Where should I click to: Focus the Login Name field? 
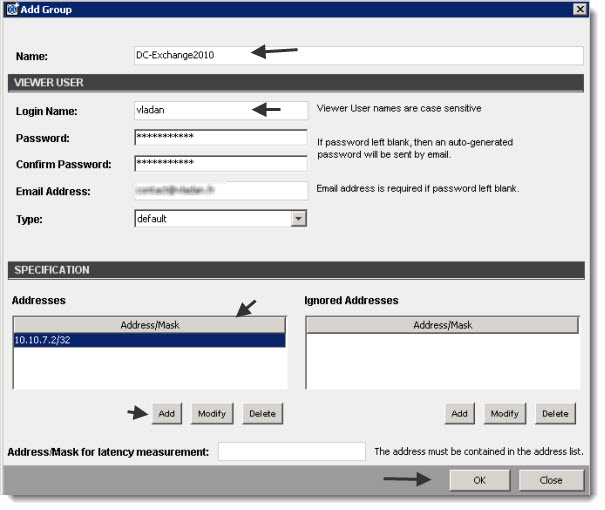coord(191,110)
